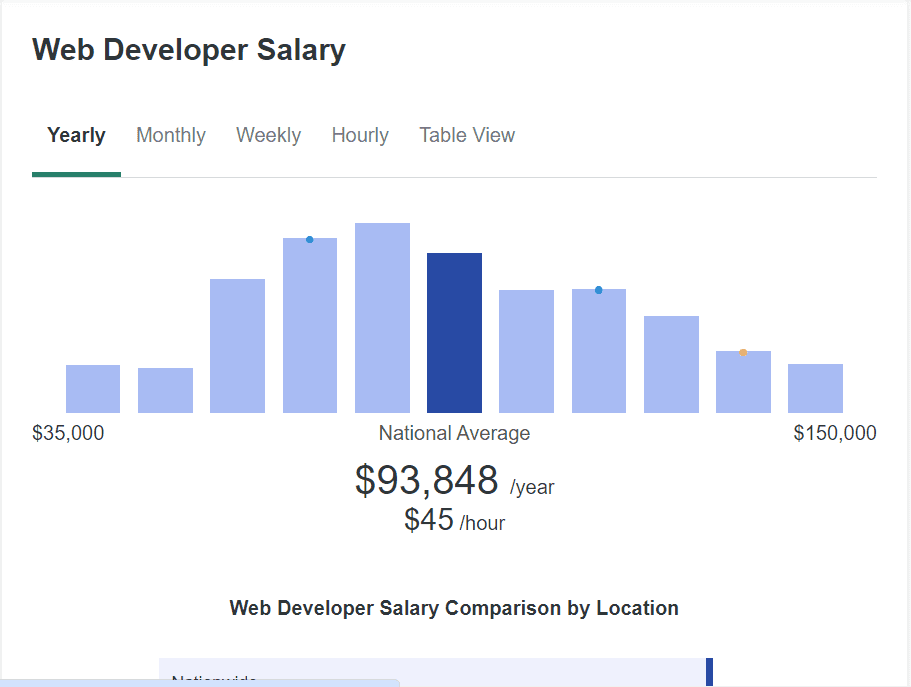Select the Yearly tab

tap(76, 135)
